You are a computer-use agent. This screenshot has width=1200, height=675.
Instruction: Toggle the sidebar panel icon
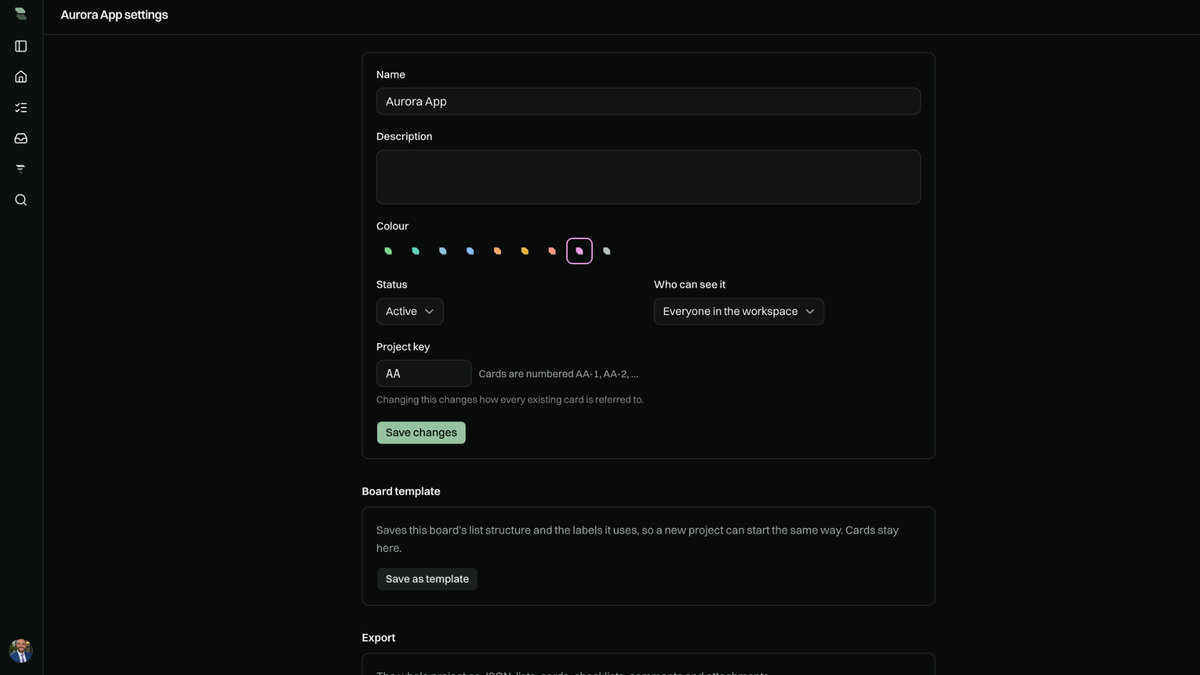point(21,46)
